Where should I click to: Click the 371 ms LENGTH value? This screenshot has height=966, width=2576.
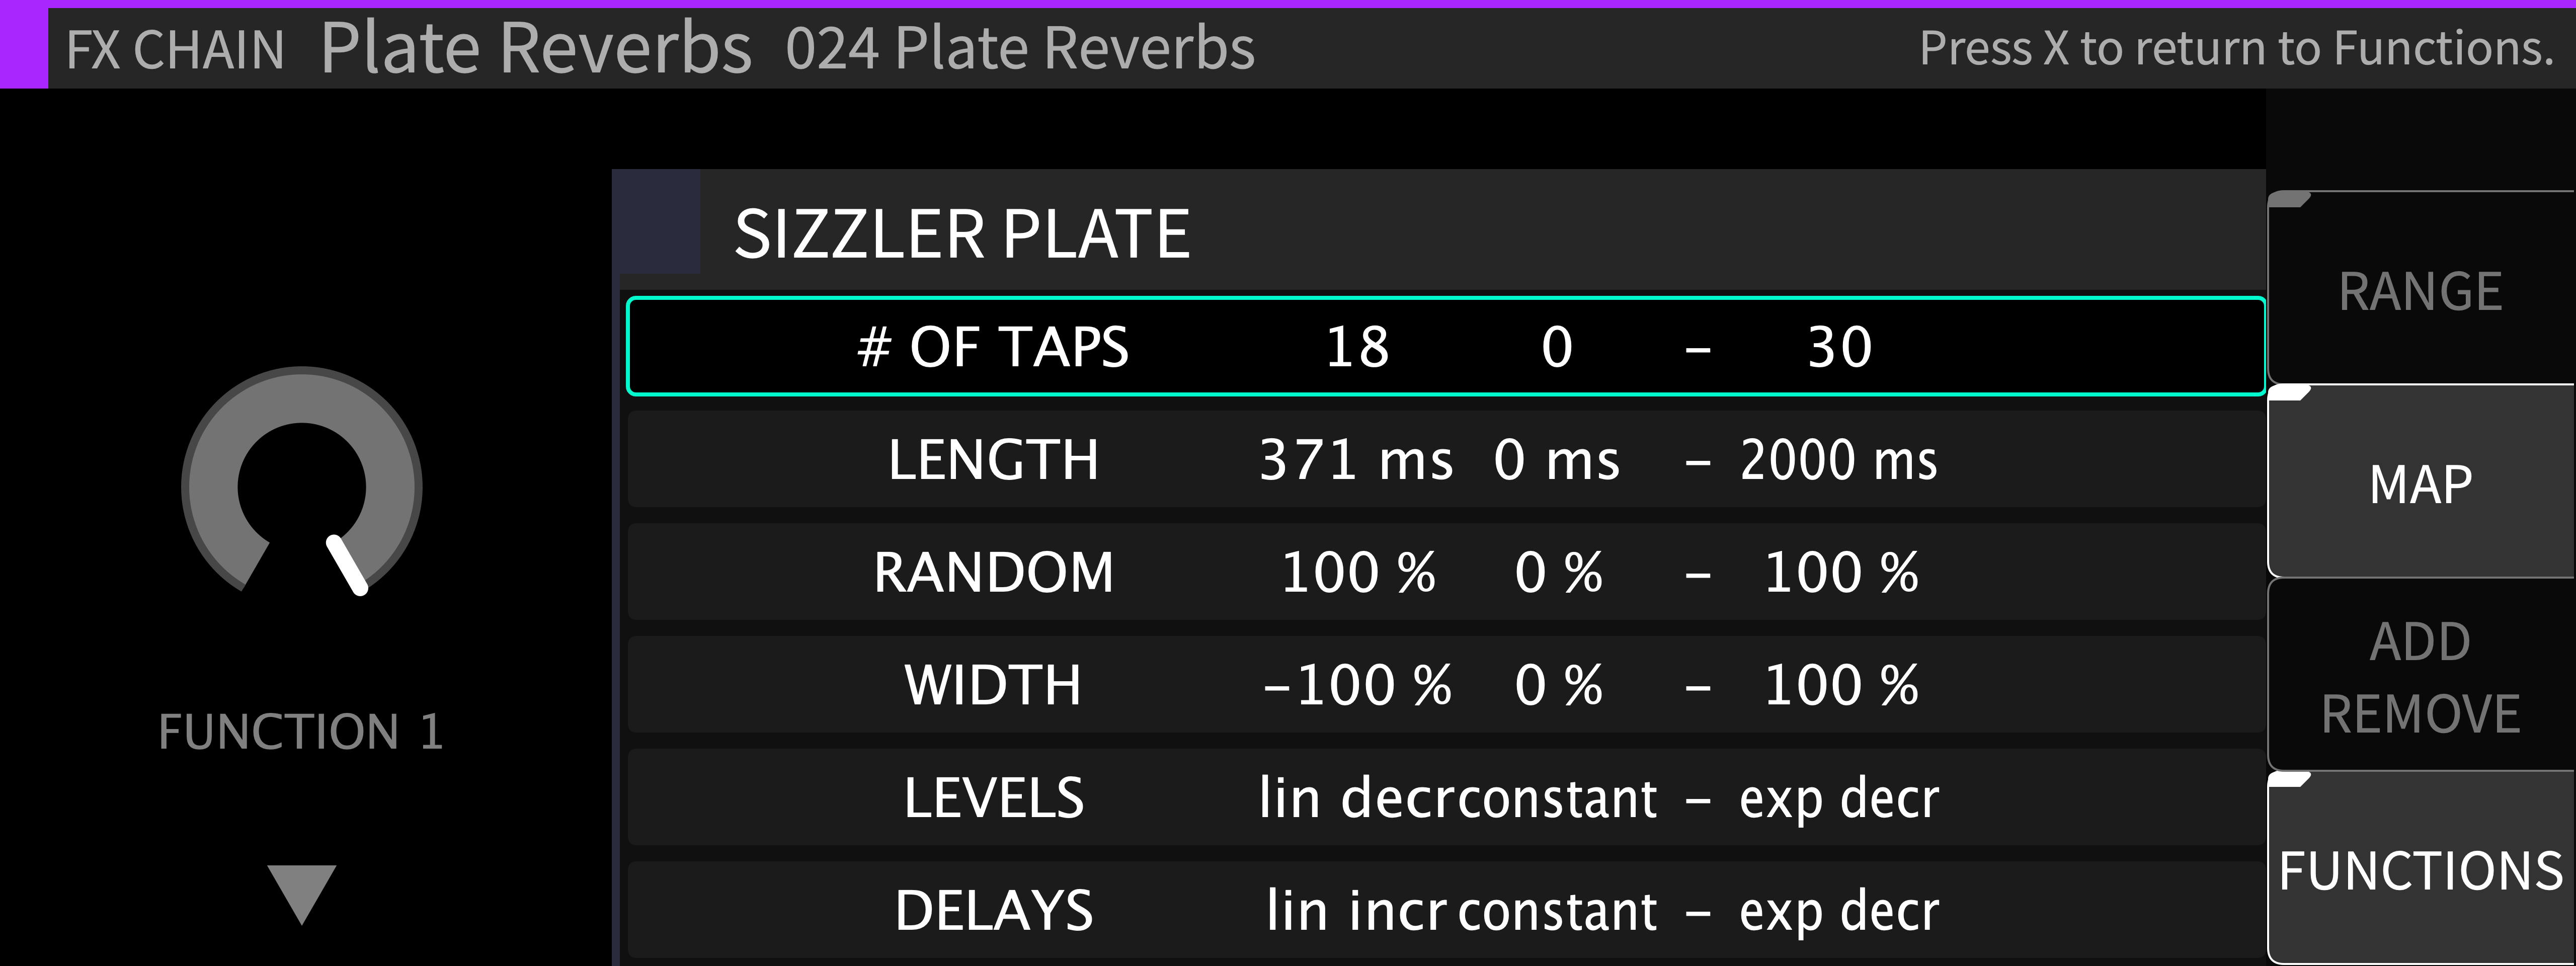pyautogui.click(x=1356, y=460)
